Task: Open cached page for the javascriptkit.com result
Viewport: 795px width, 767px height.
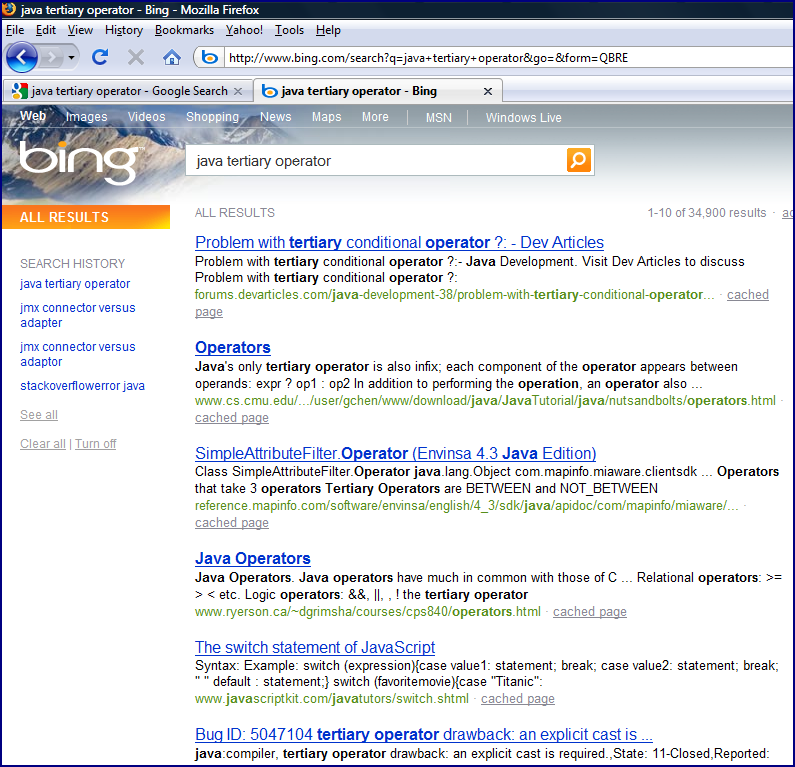Action: (518, 699)
